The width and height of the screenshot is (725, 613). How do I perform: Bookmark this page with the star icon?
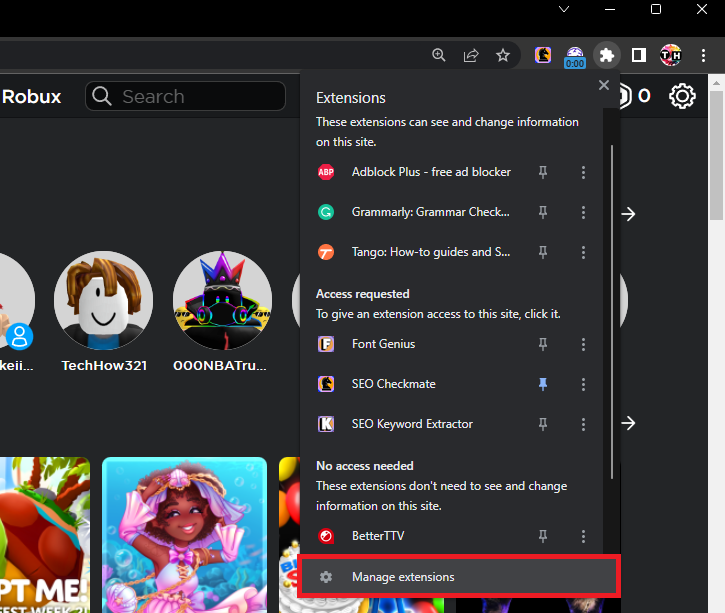tap(503, 55)
